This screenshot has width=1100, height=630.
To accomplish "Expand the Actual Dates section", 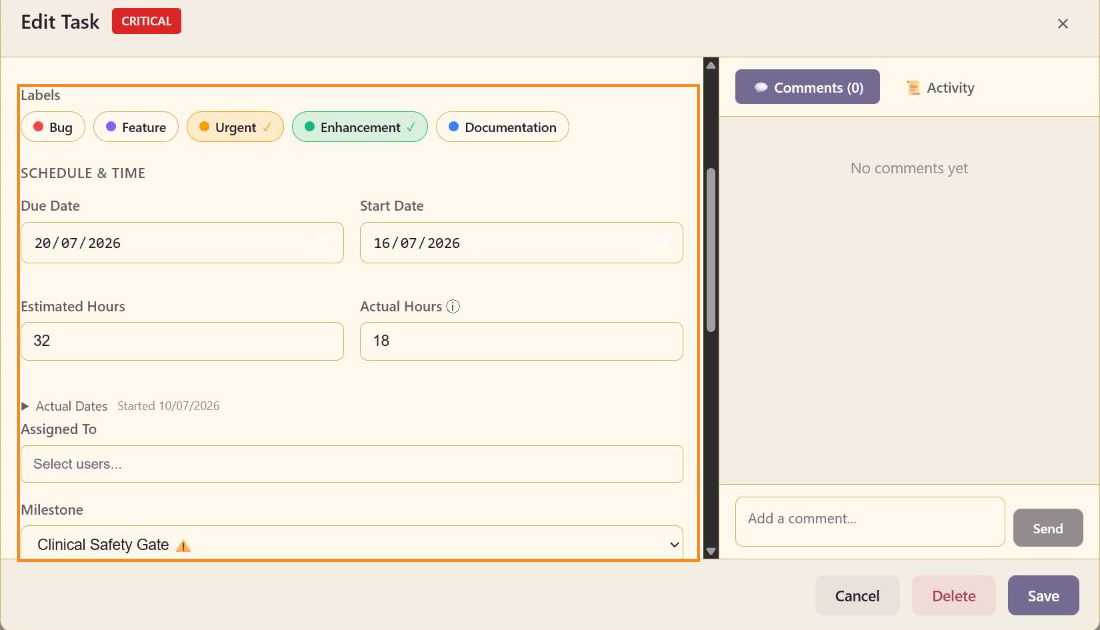I will coord(65,406).
